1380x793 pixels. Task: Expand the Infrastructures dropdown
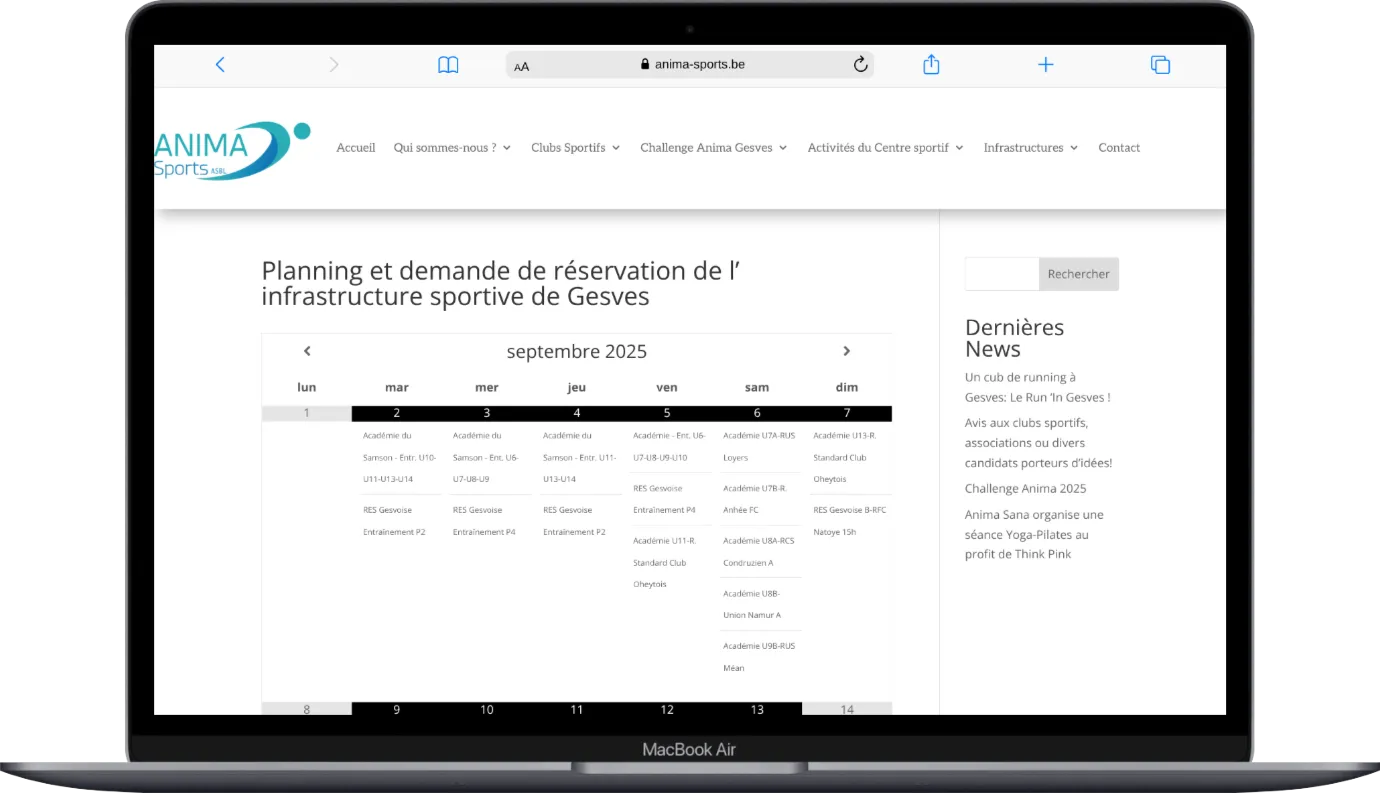(x=1031, y=147)
